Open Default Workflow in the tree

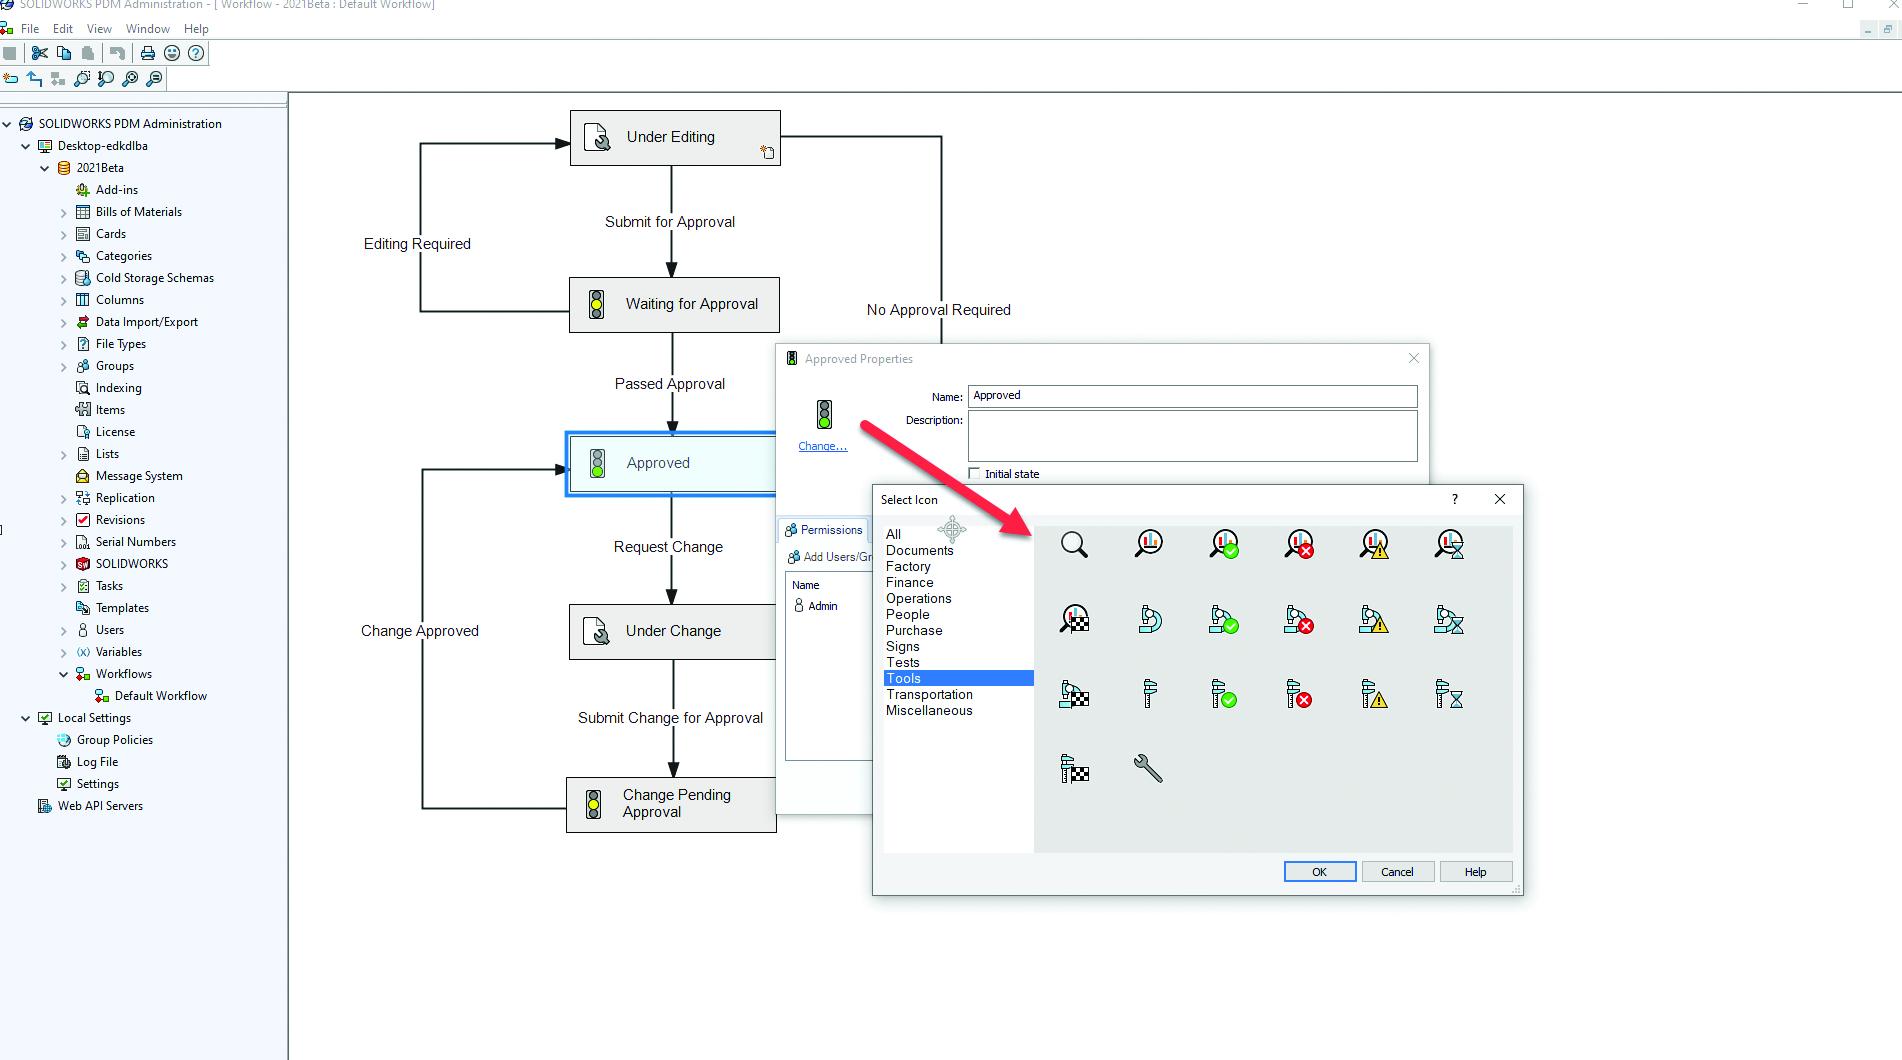tap(160, 696)
